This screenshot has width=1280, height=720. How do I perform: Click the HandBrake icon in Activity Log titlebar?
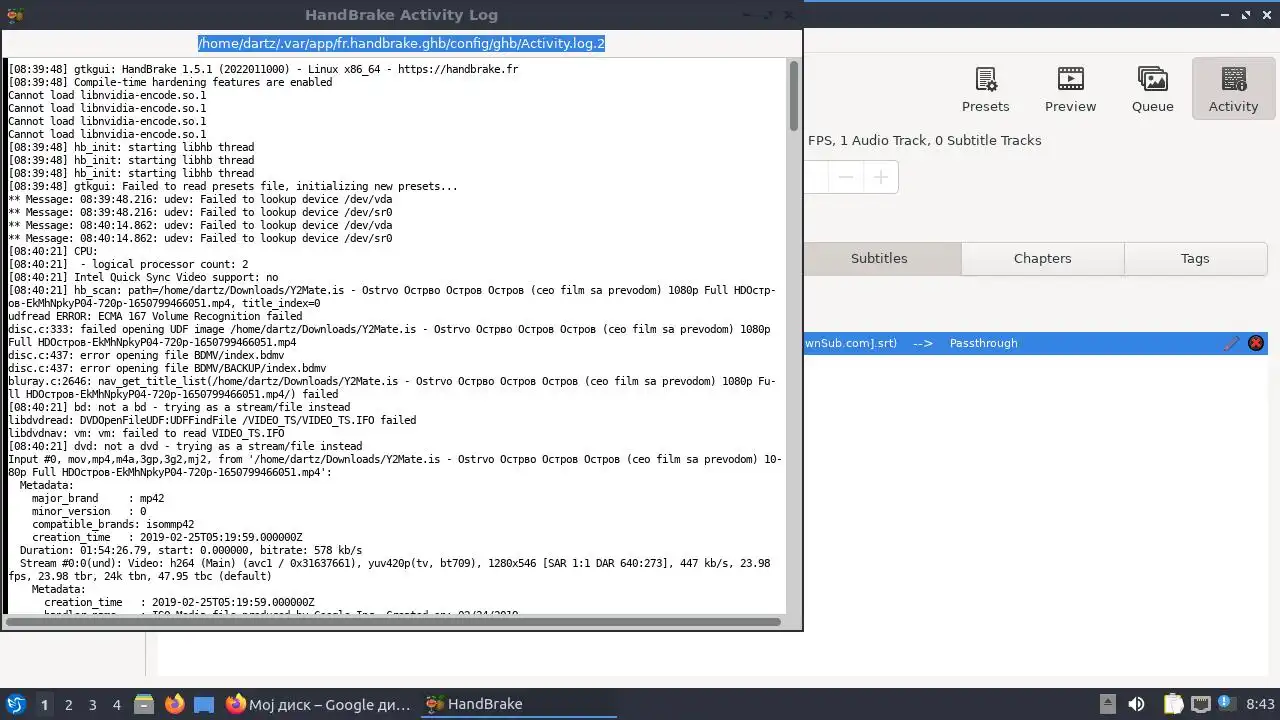tap(15, 15)
